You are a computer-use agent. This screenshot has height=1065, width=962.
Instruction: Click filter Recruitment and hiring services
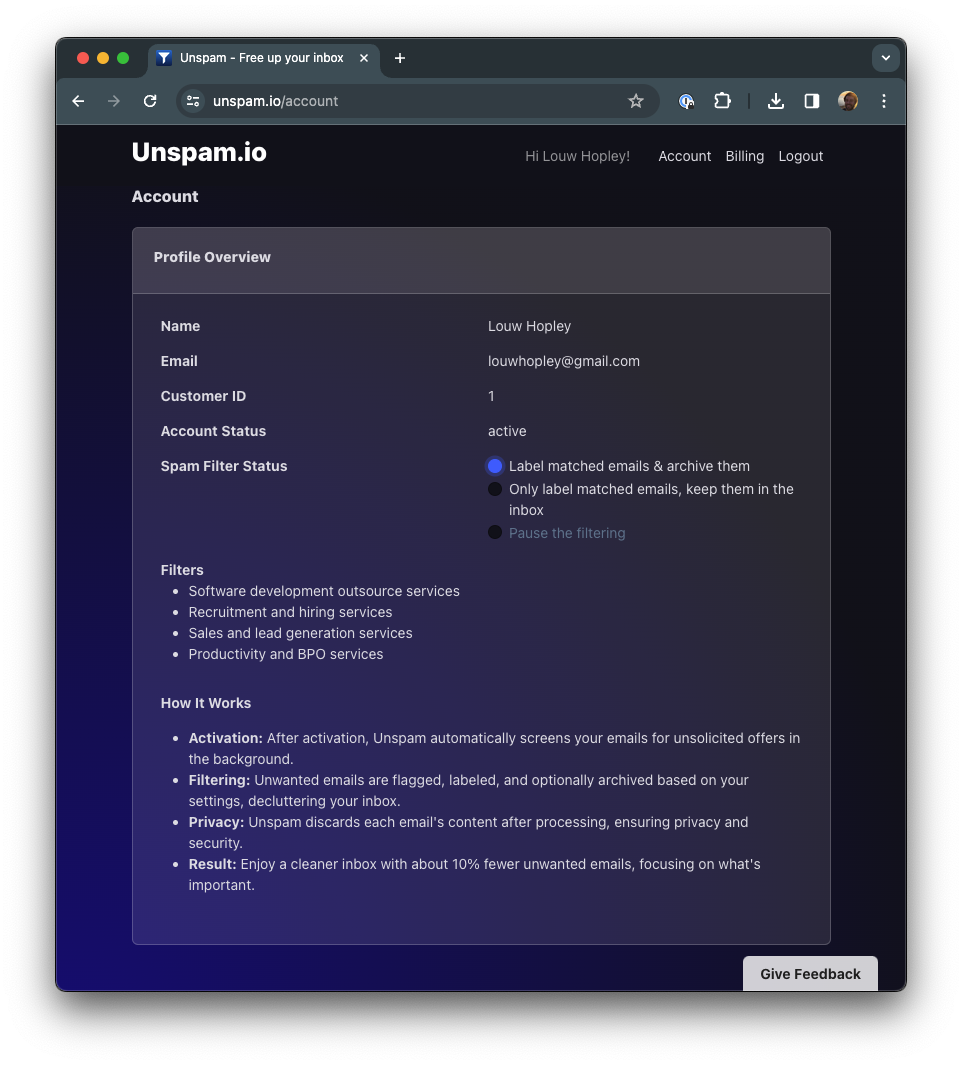point(290,612)
